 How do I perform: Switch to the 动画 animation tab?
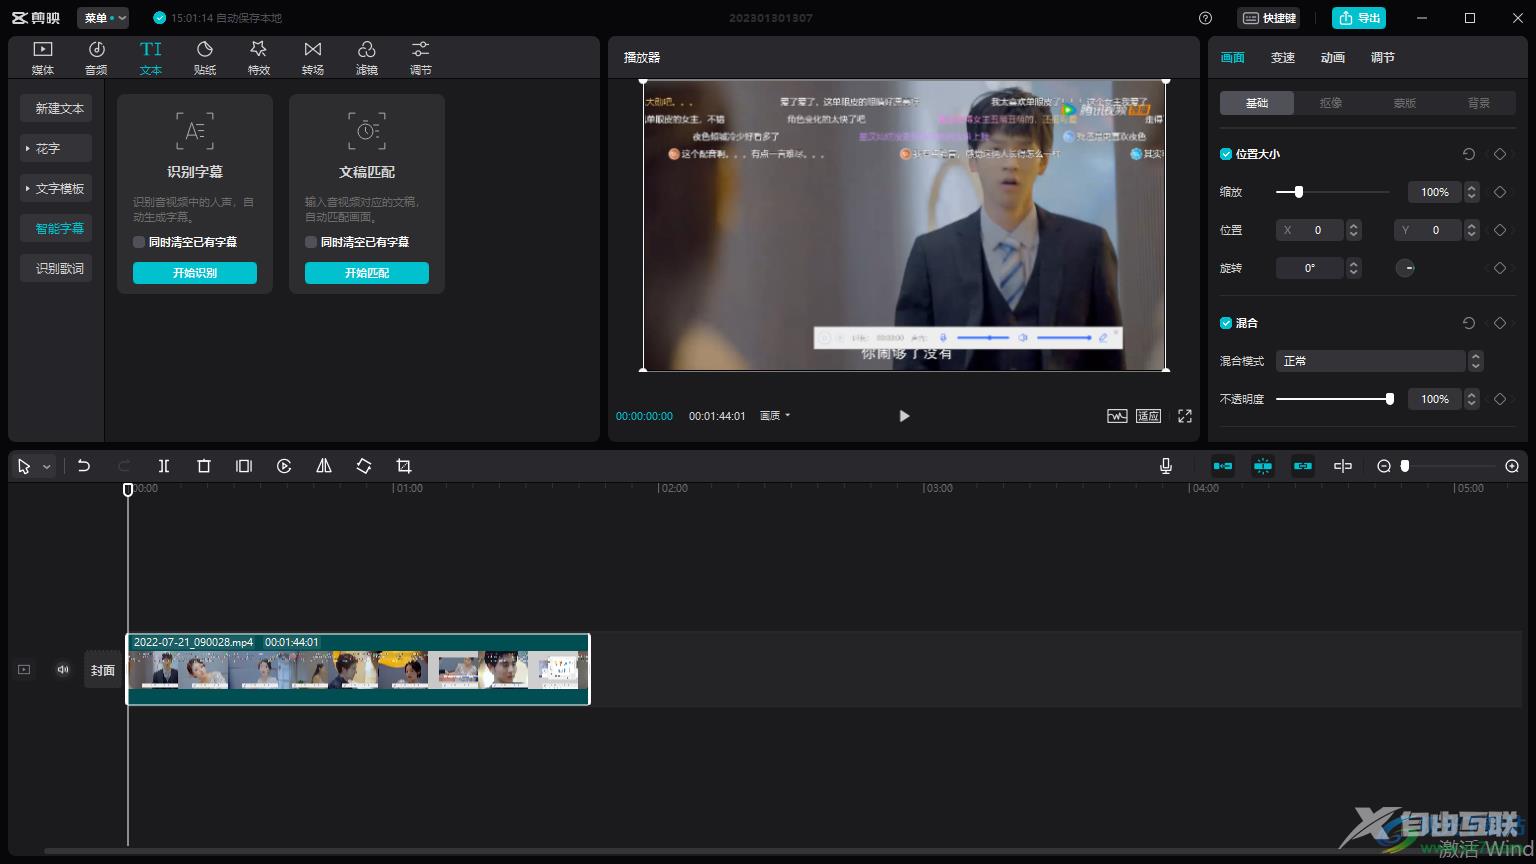click(1333, 58)
